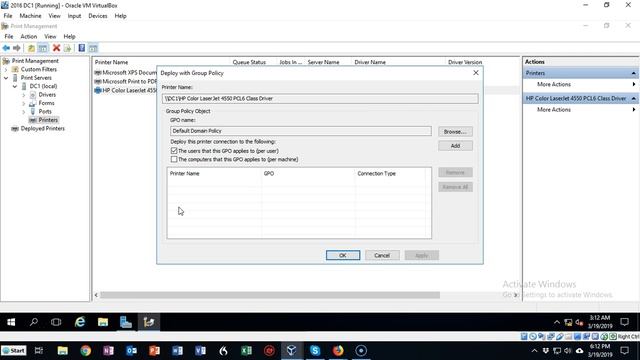Screen dimensions: 640x360
Task: Open OneNote from host taskbar
Action: (109, 351)
